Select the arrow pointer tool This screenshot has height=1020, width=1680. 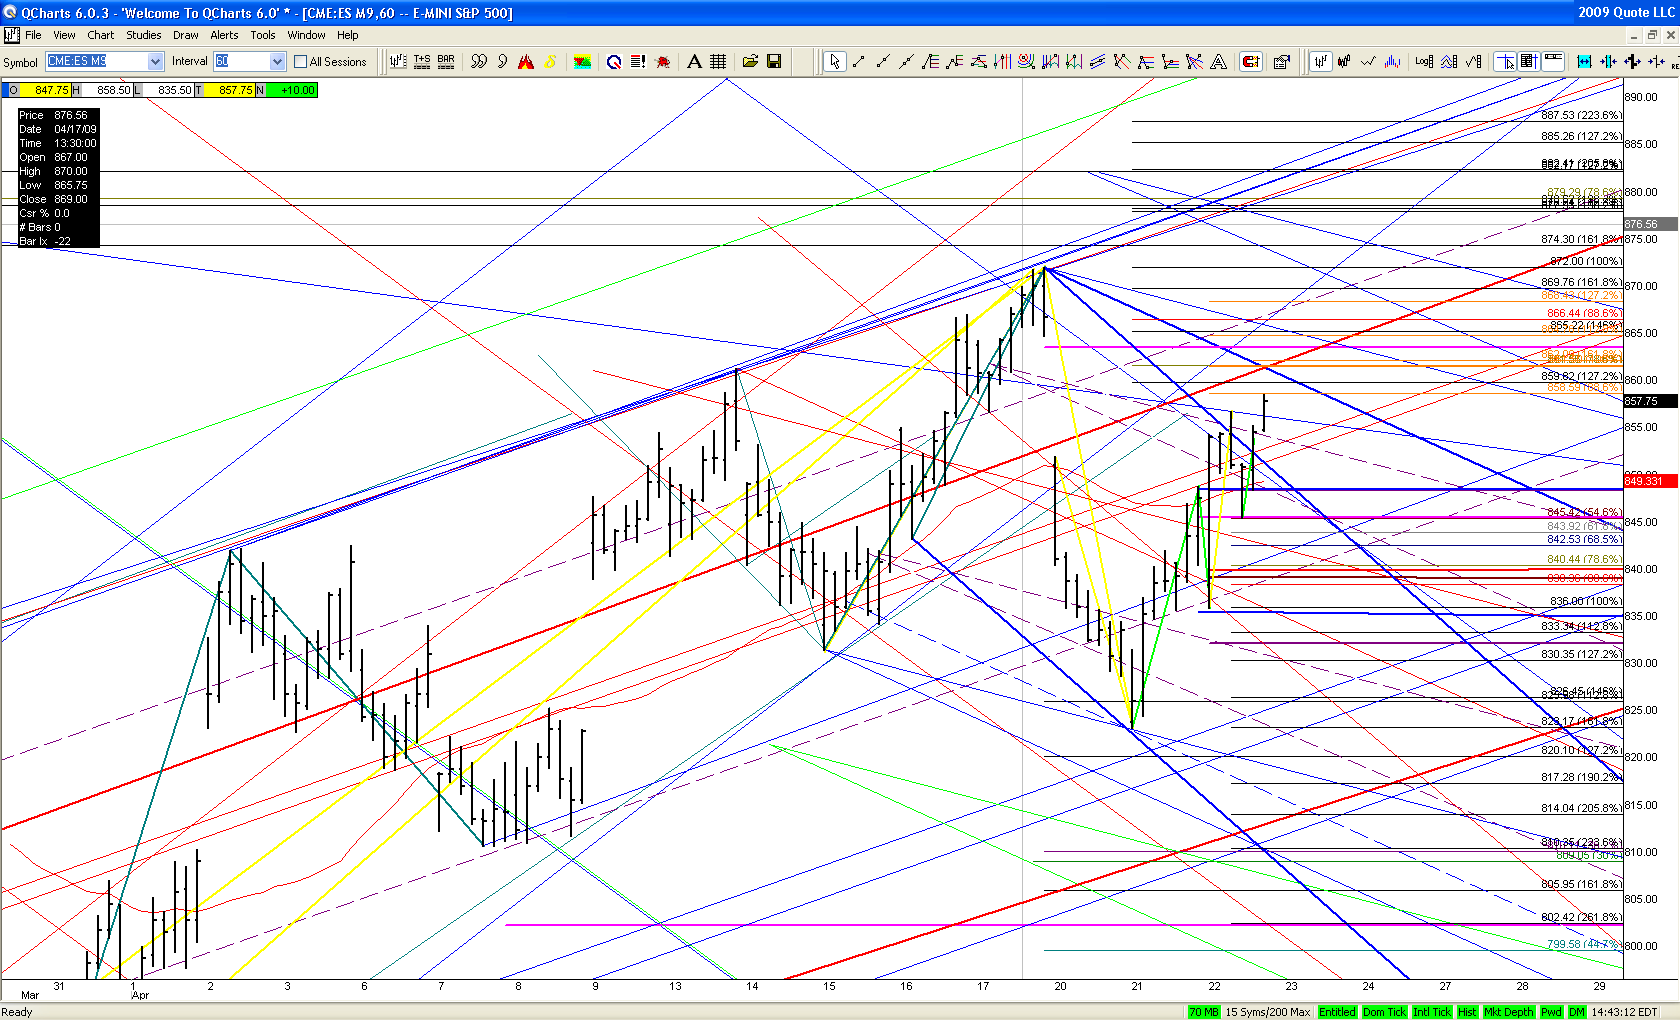tap(834, 62)
